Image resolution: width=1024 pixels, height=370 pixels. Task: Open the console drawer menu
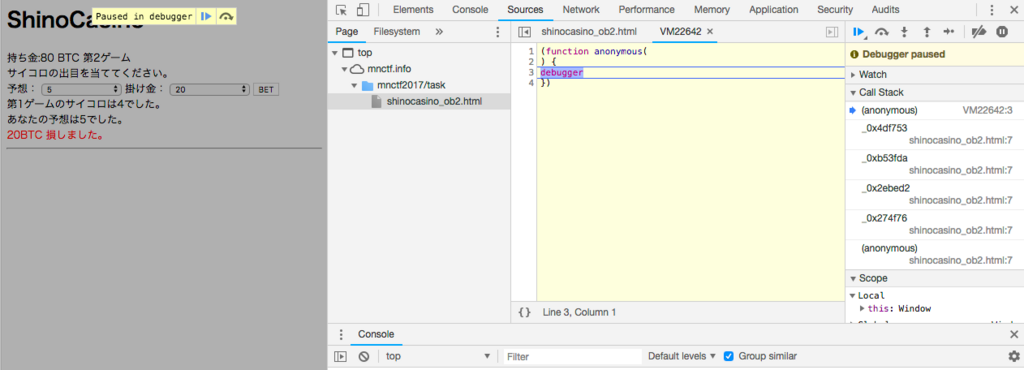pyautogui.click(x=340, y=334)
